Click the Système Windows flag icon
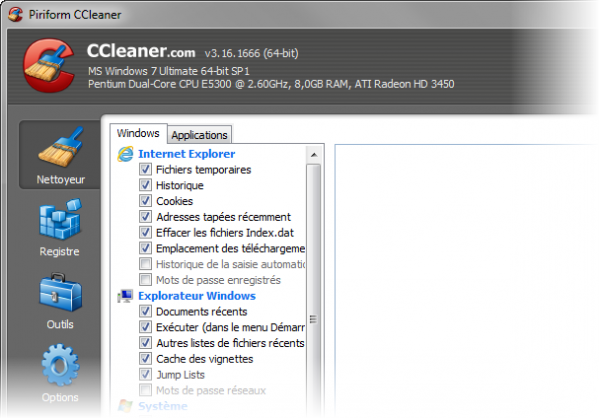Image resolution: width=600 pixels, height=419 pixels. pyautogui.click(x=125, y=407)
